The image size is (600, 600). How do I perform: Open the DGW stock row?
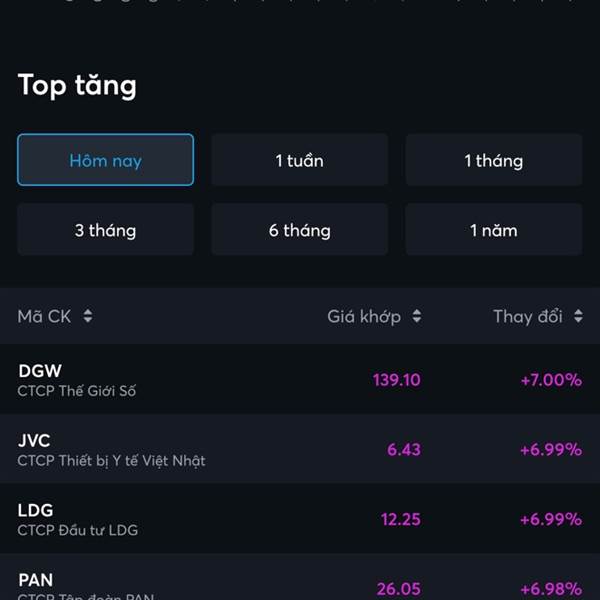tap(300, 379)
